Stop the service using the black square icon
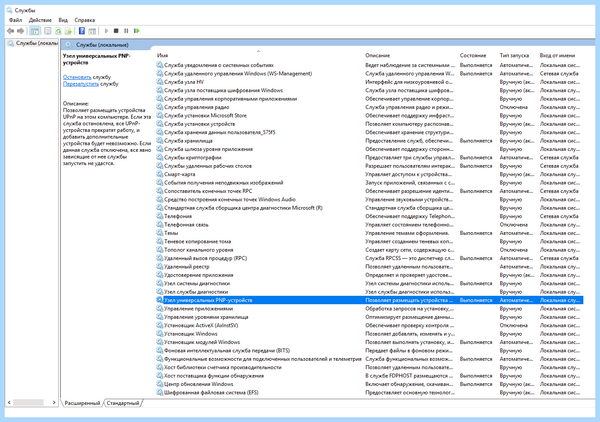Viewport: 600px width, 422px height. click(116, 31)
